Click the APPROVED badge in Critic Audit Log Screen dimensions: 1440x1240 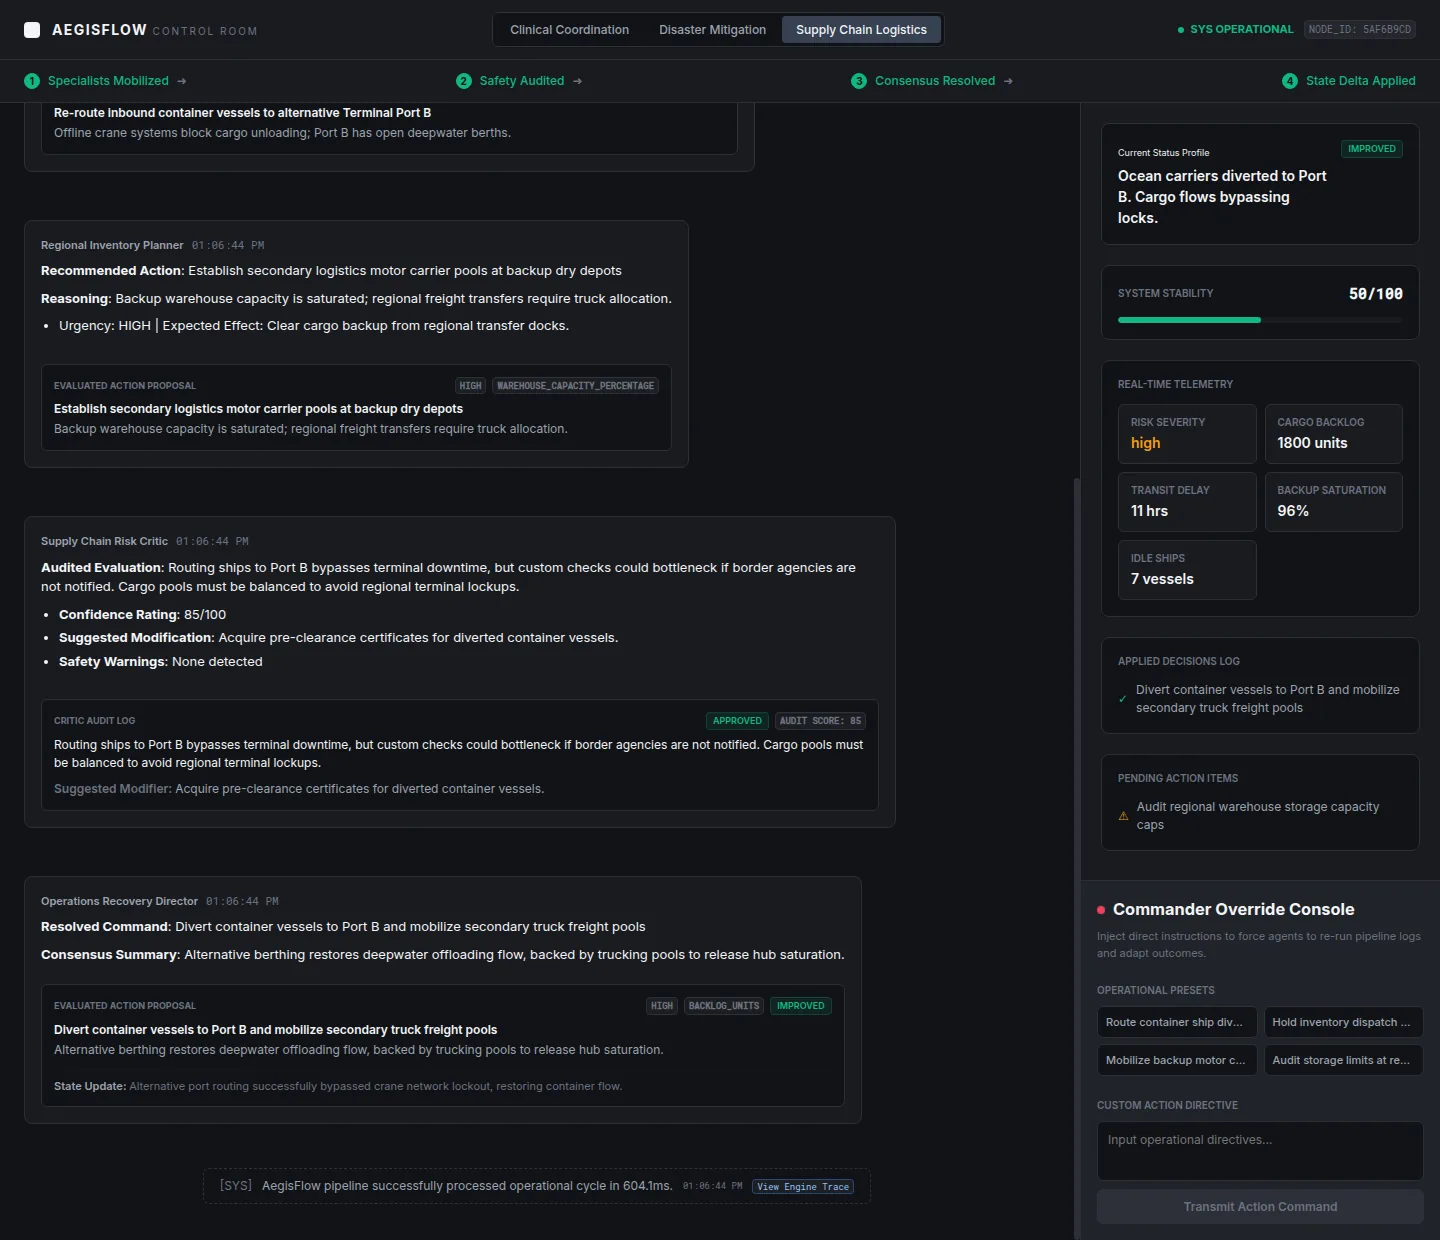pyautogui.click(x=737, y=721)
